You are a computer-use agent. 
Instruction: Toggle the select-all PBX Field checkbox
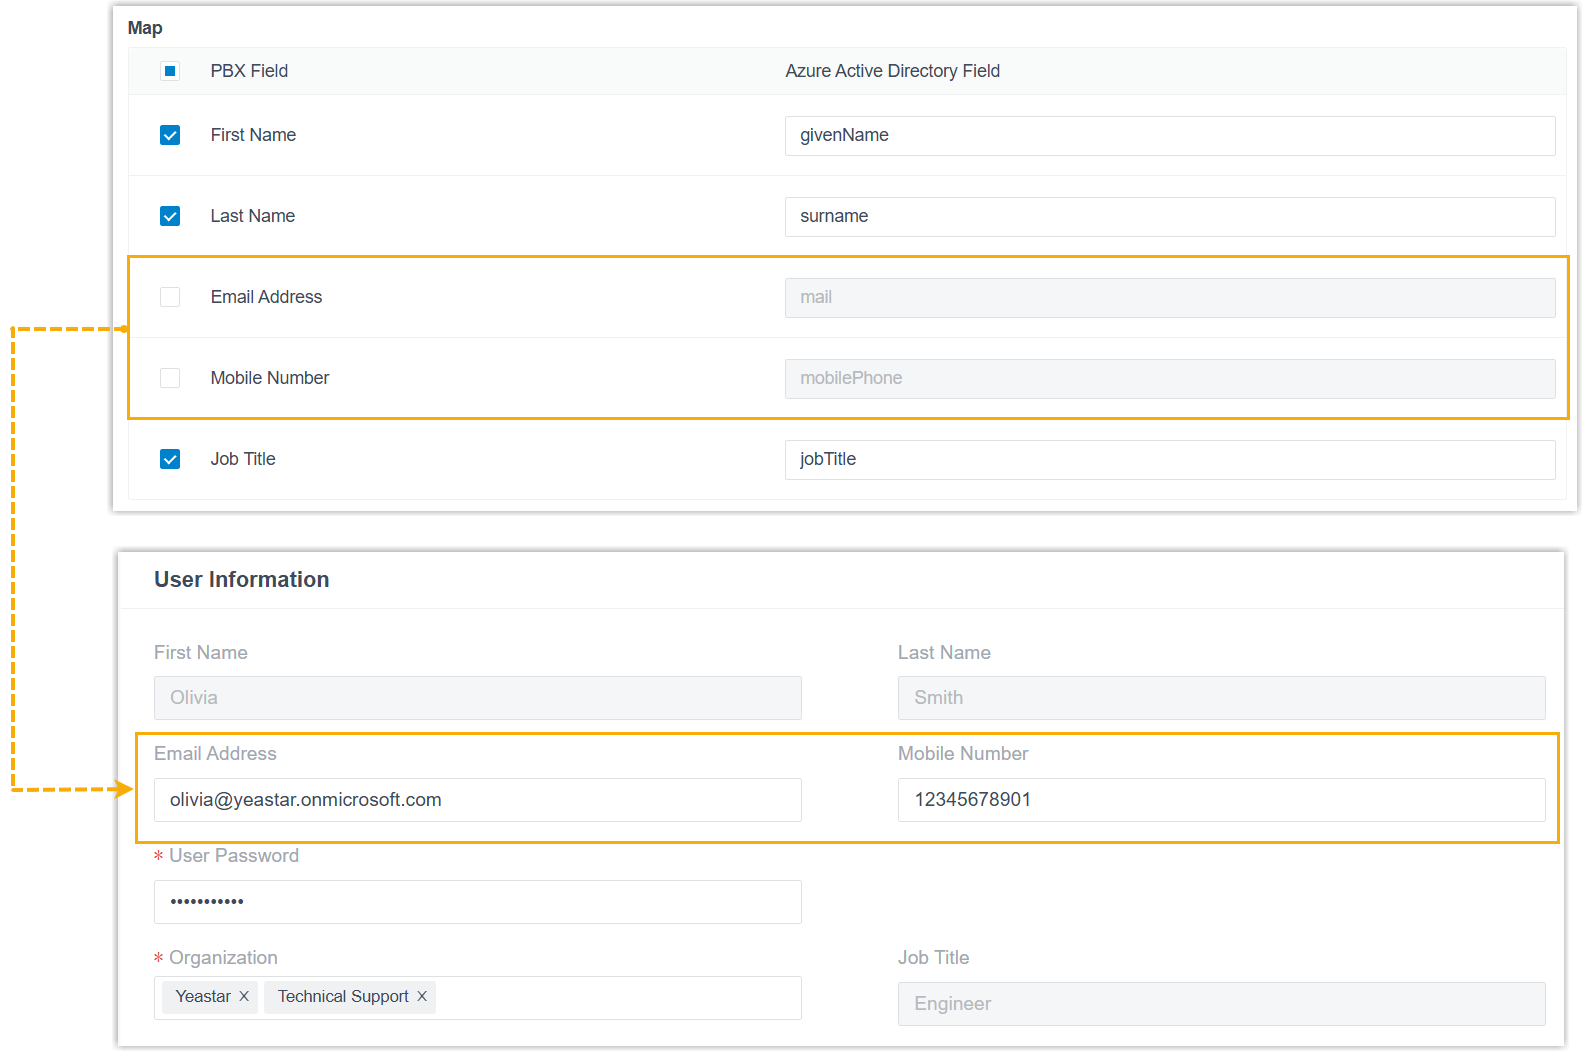tap(170, 71)
